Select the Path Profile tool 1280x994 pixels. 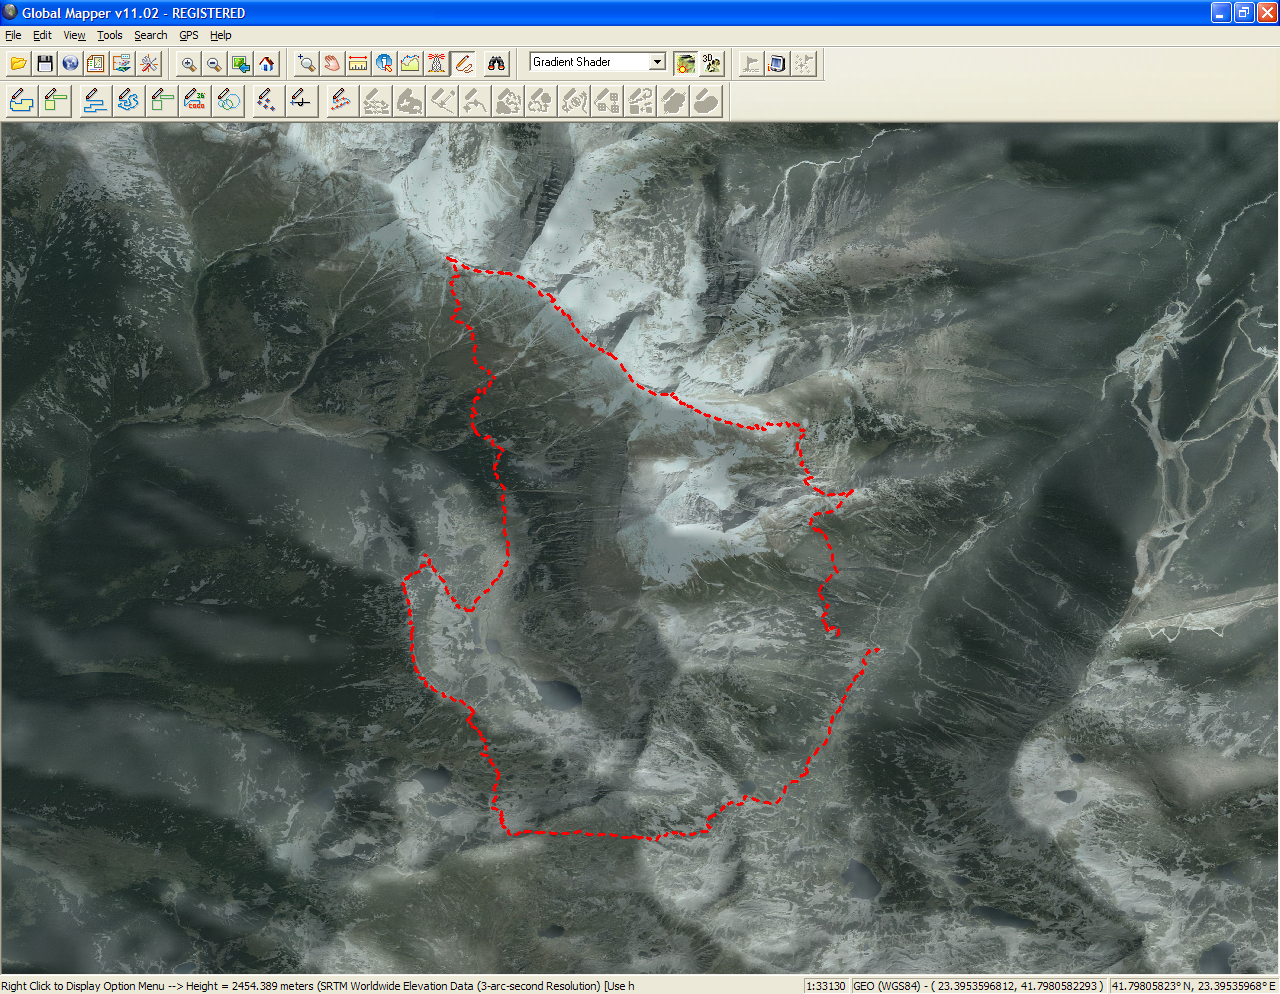[410, 64]
